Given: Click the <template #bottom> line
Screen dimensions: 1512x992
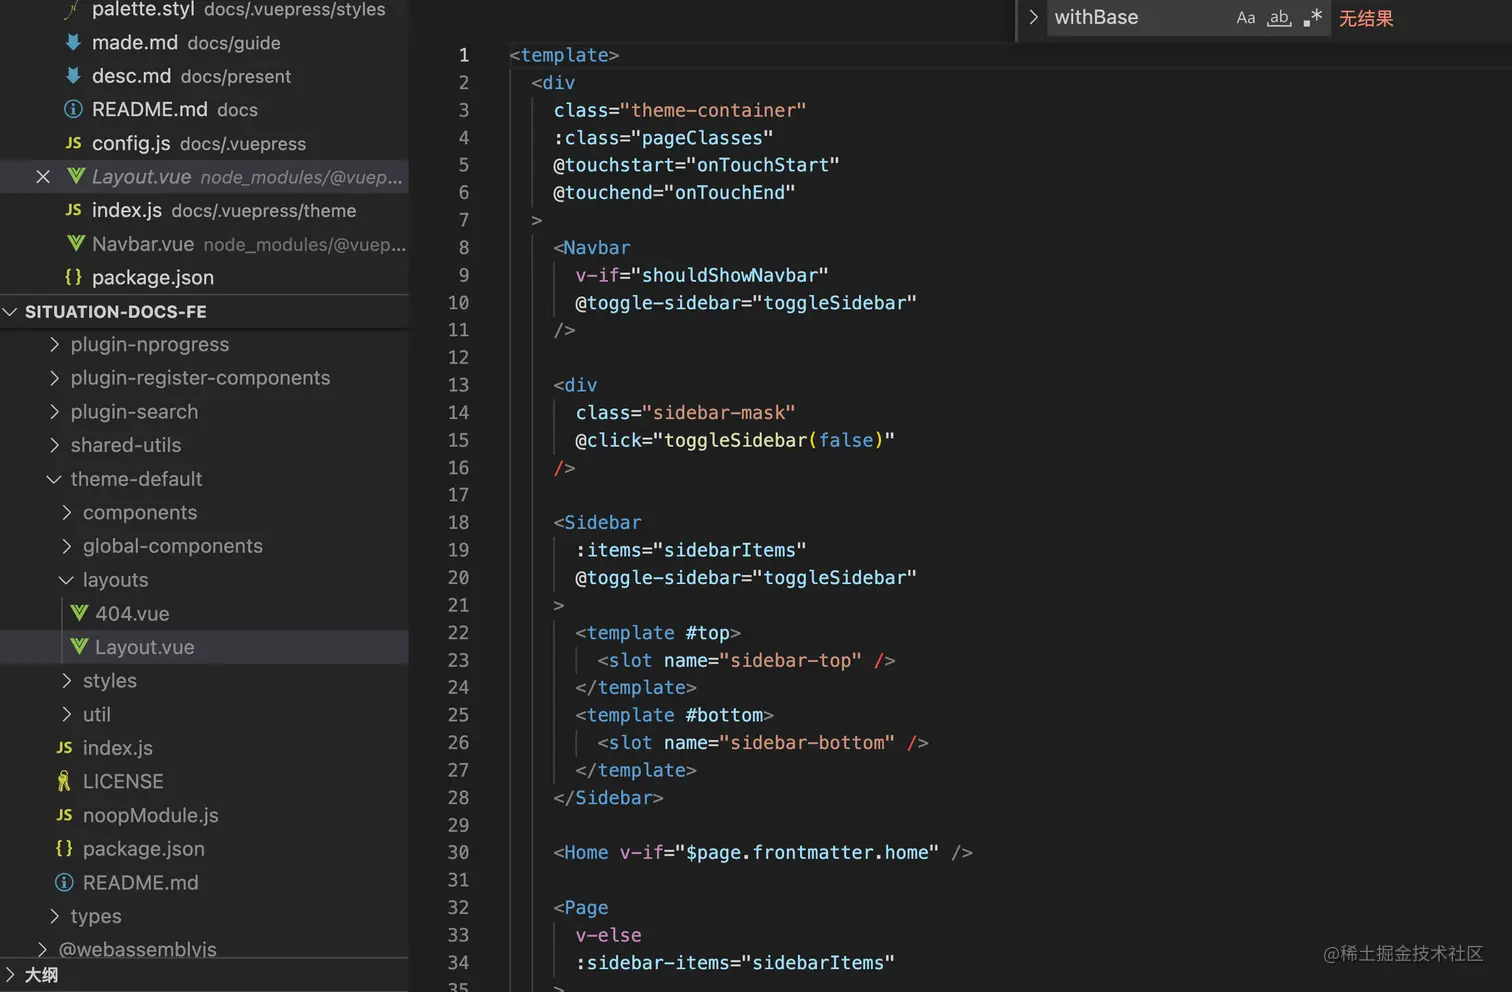Looking at the screenshot, I should [x=675, y=715].
